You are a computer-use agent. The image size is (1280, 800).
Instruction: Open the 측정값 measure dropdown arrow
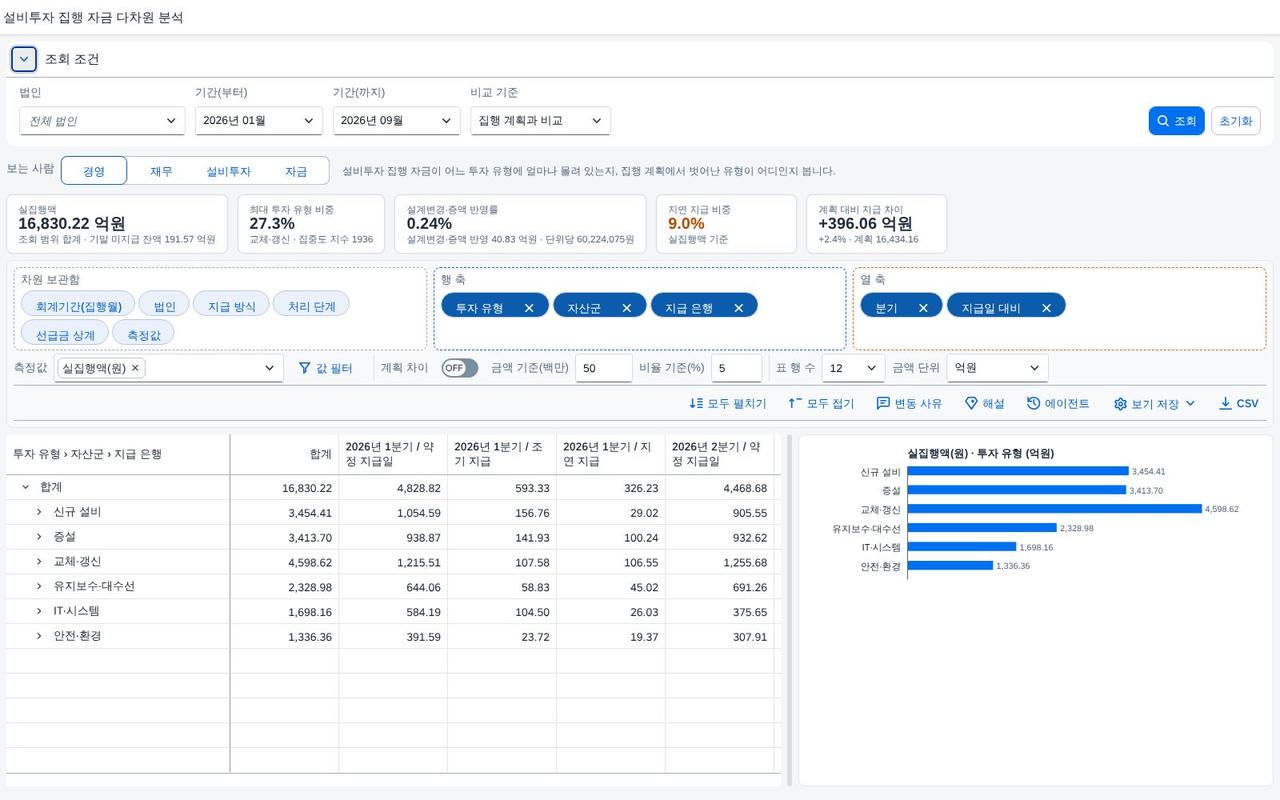[x=269, y=368]
